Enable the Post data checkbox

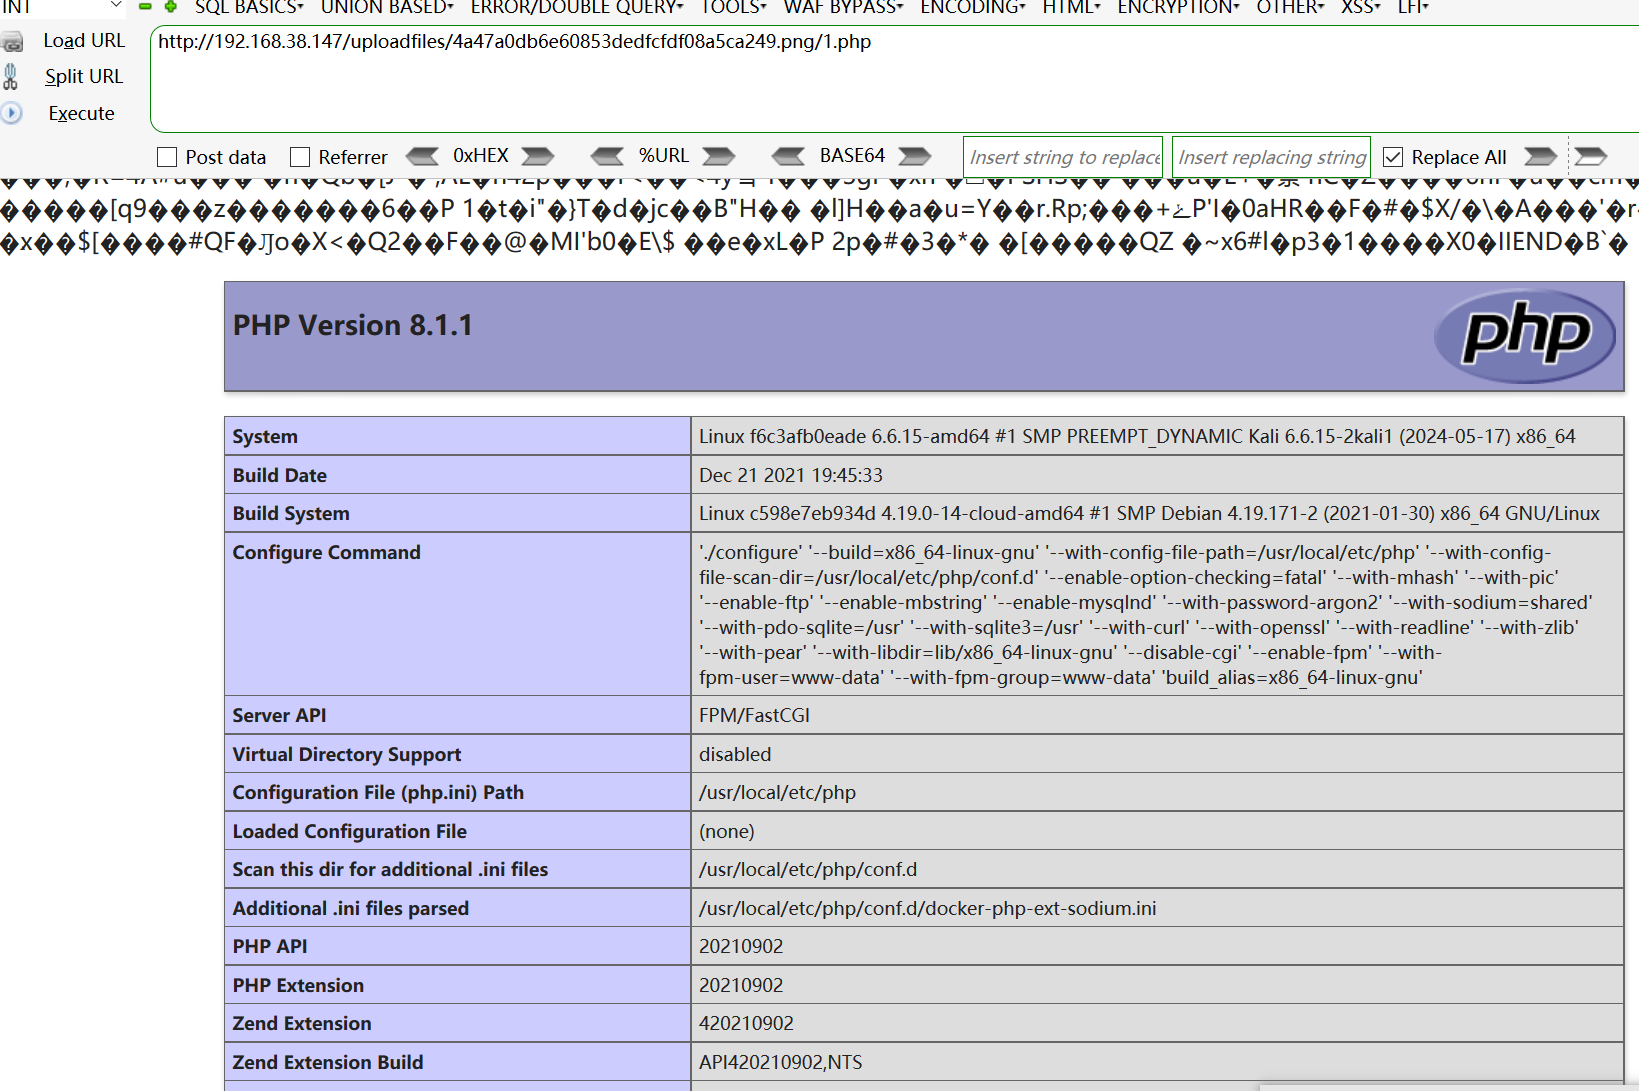(167, 157)
